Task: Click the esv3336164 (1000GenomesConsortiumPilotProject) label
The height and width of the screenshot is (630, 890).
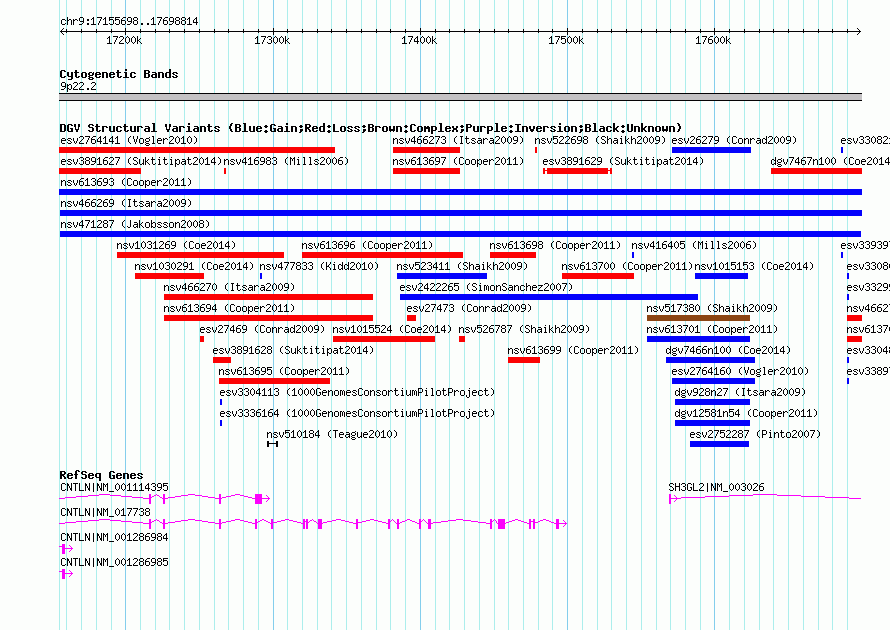Action: point(357,413)
